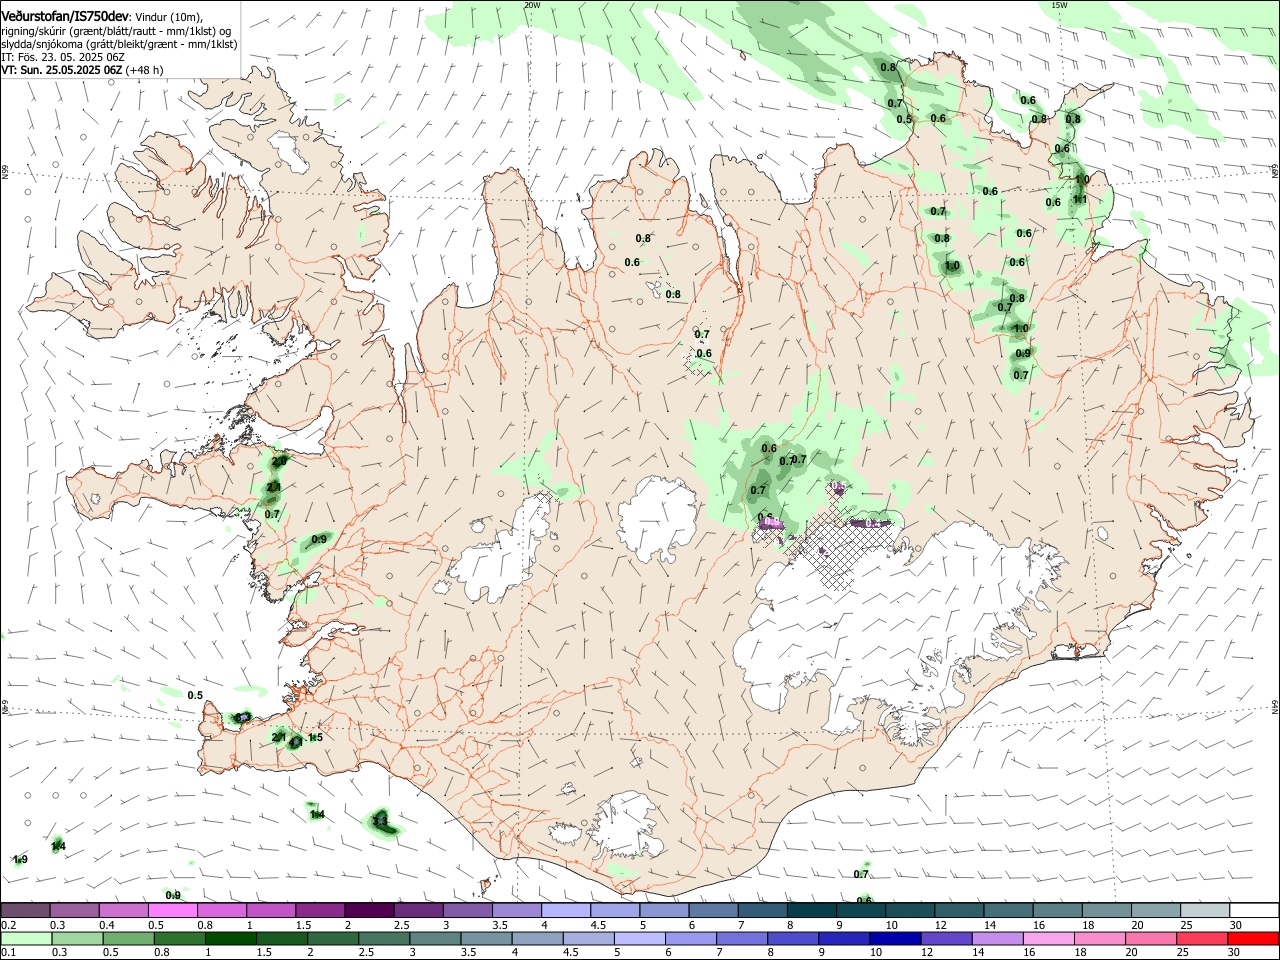Pick the rain legend swatch for 3.5–4
1280x960 pixels.
(x=486, y=939)
